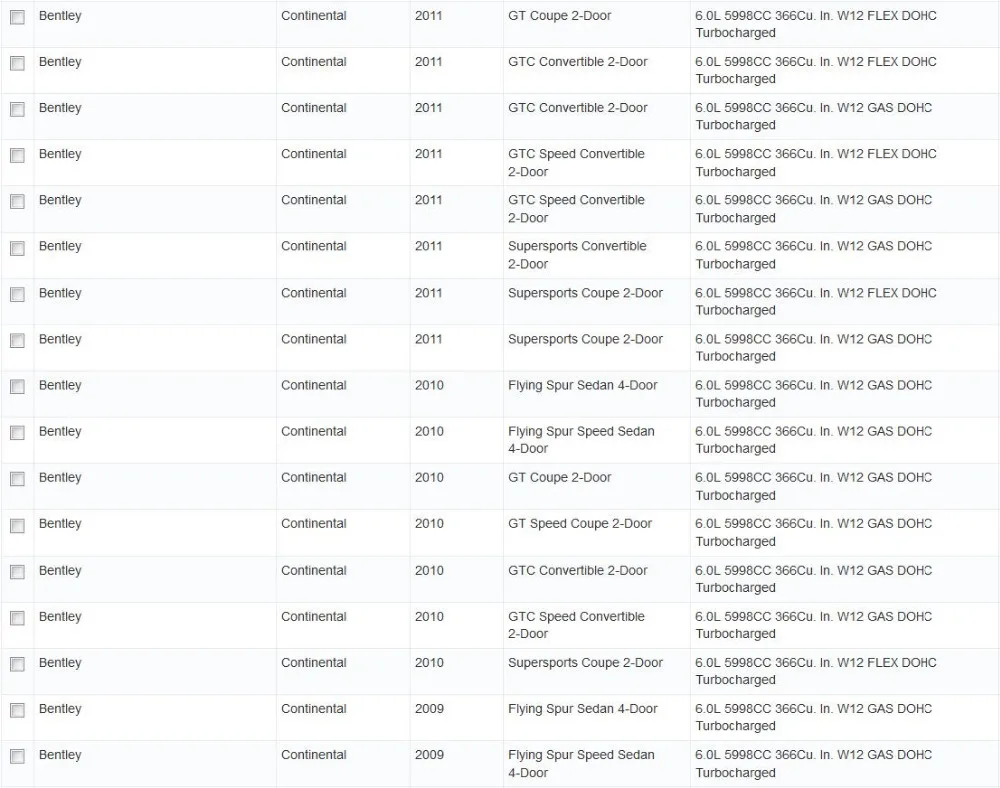Click year '2010' in GT Coupe 2-Door row
The width and height of the screenshot is (1000, 788).
429,477
